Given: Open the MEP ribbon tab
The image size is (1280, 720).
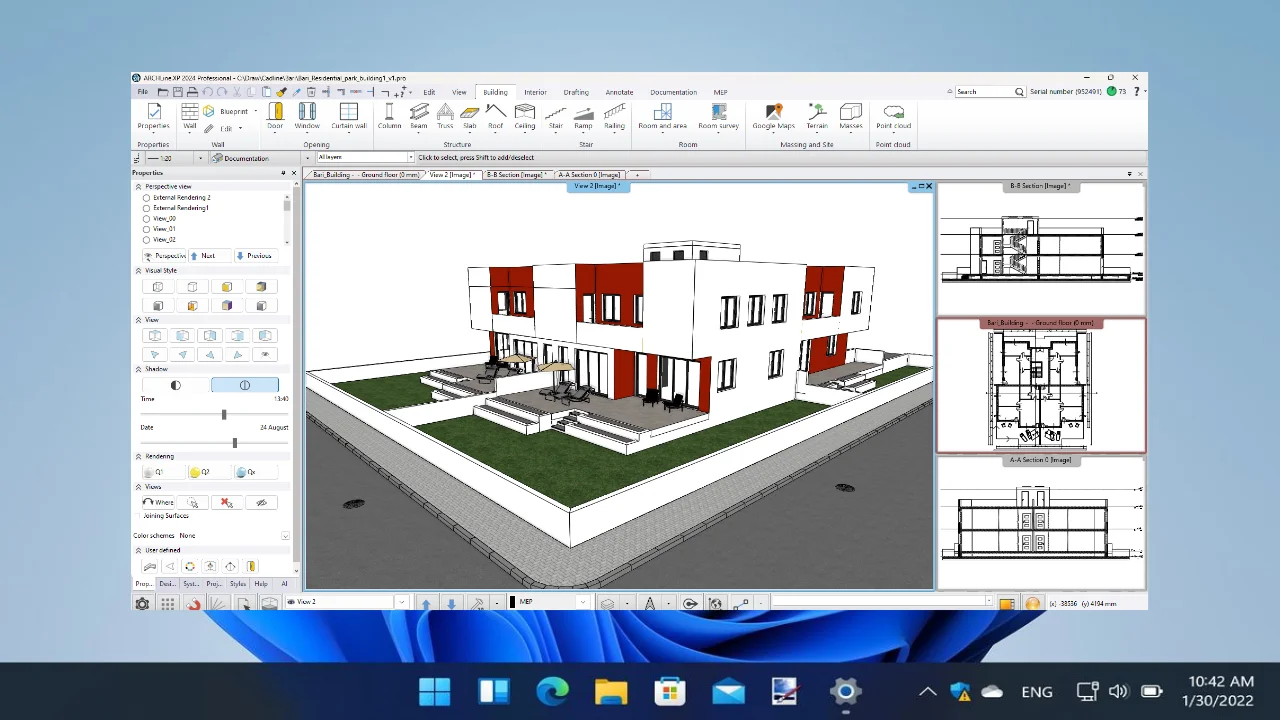Looking at the screenshot, I should pyautogui.click(x=720, y=92).
